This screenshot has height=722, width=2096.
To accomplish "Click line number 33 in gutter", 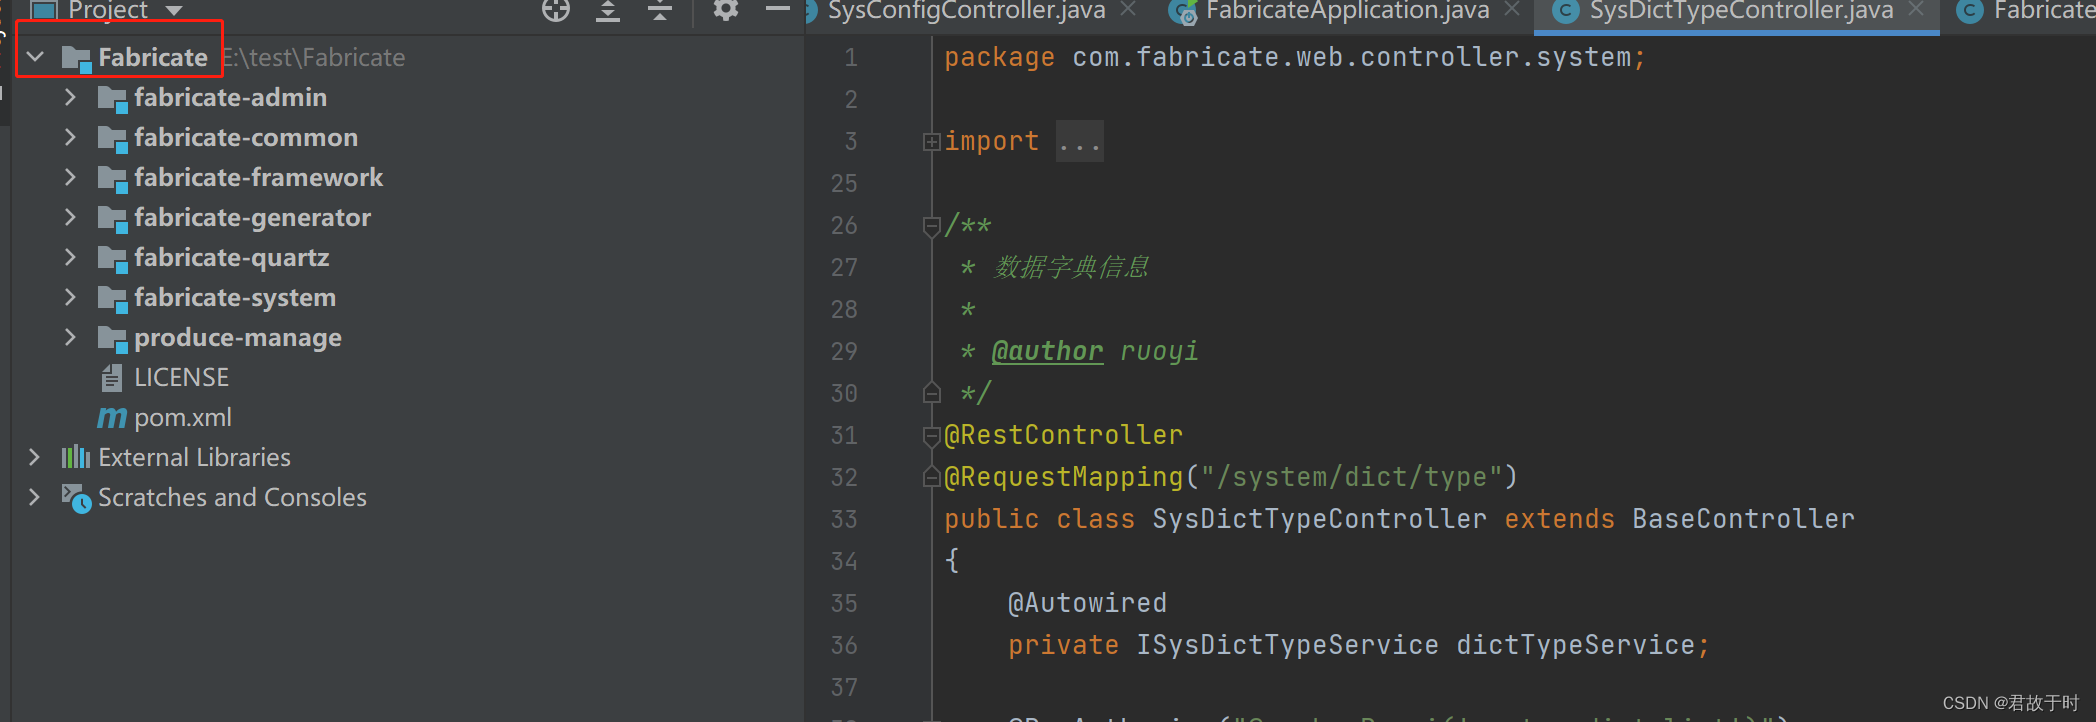I will tap(844, 519).
